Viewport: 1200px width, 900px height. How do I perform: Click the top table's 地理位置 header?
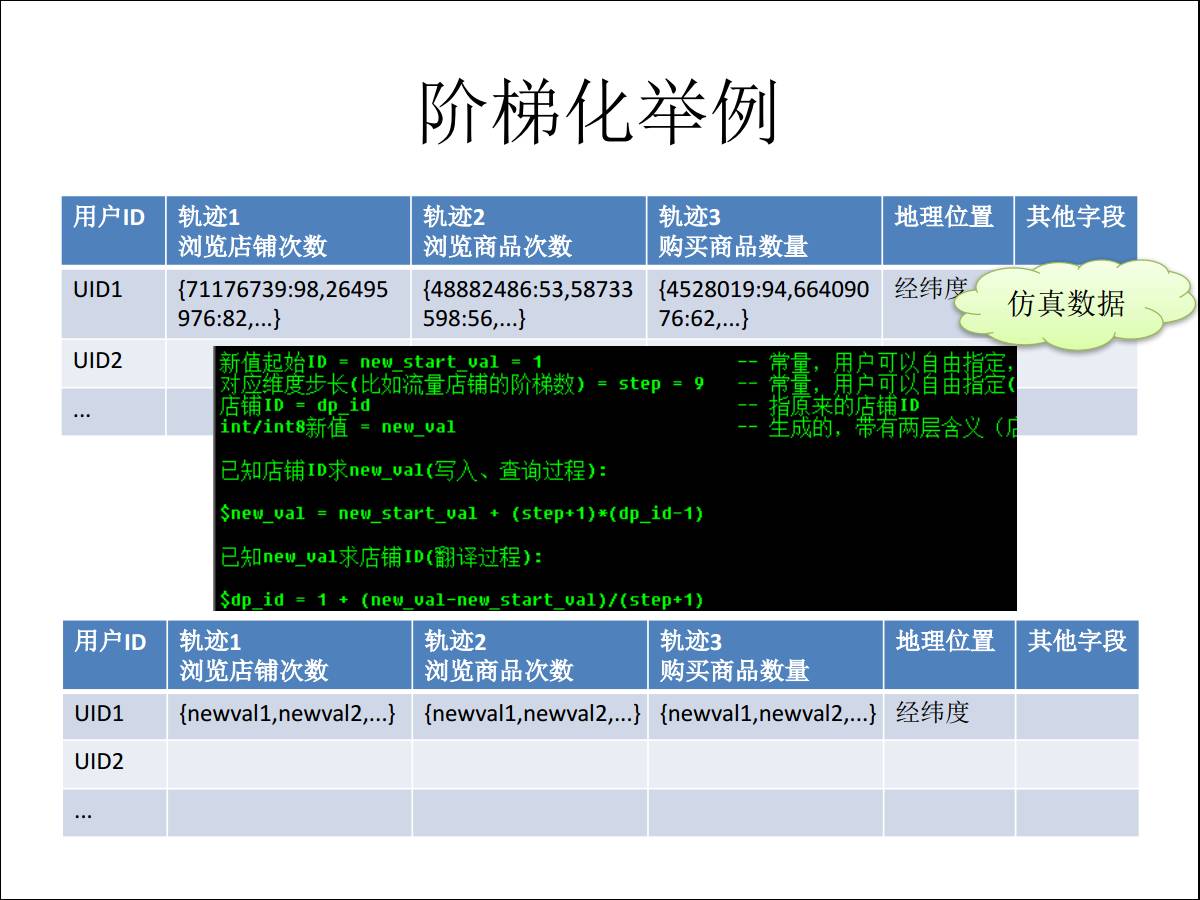click(x=946, y=218)
